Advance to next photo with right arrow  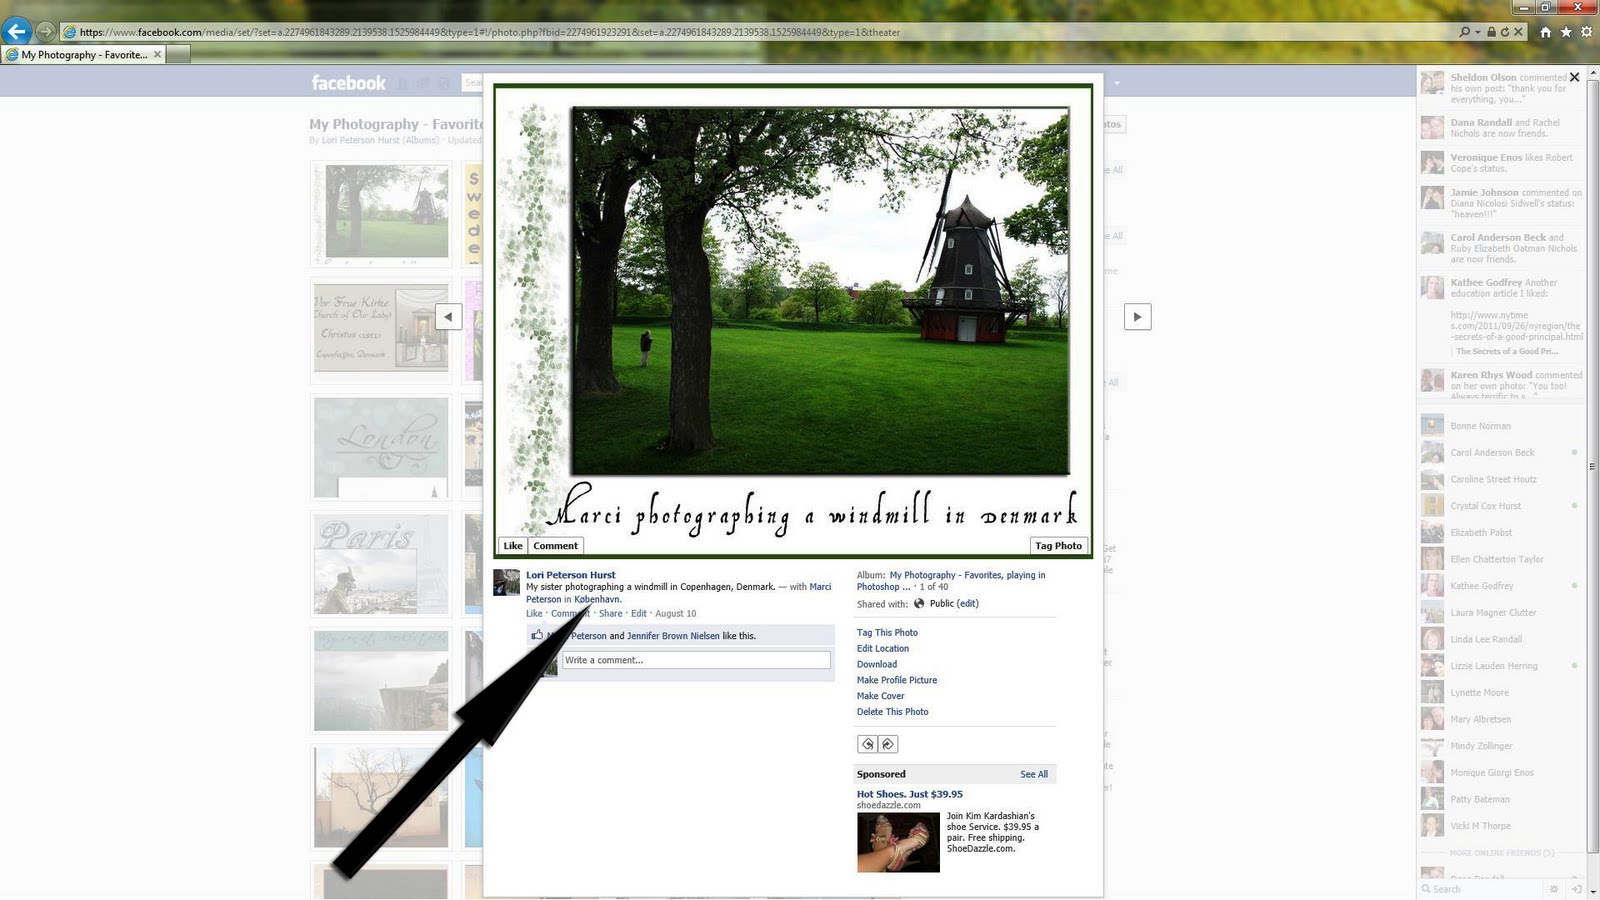point(1137,317)
